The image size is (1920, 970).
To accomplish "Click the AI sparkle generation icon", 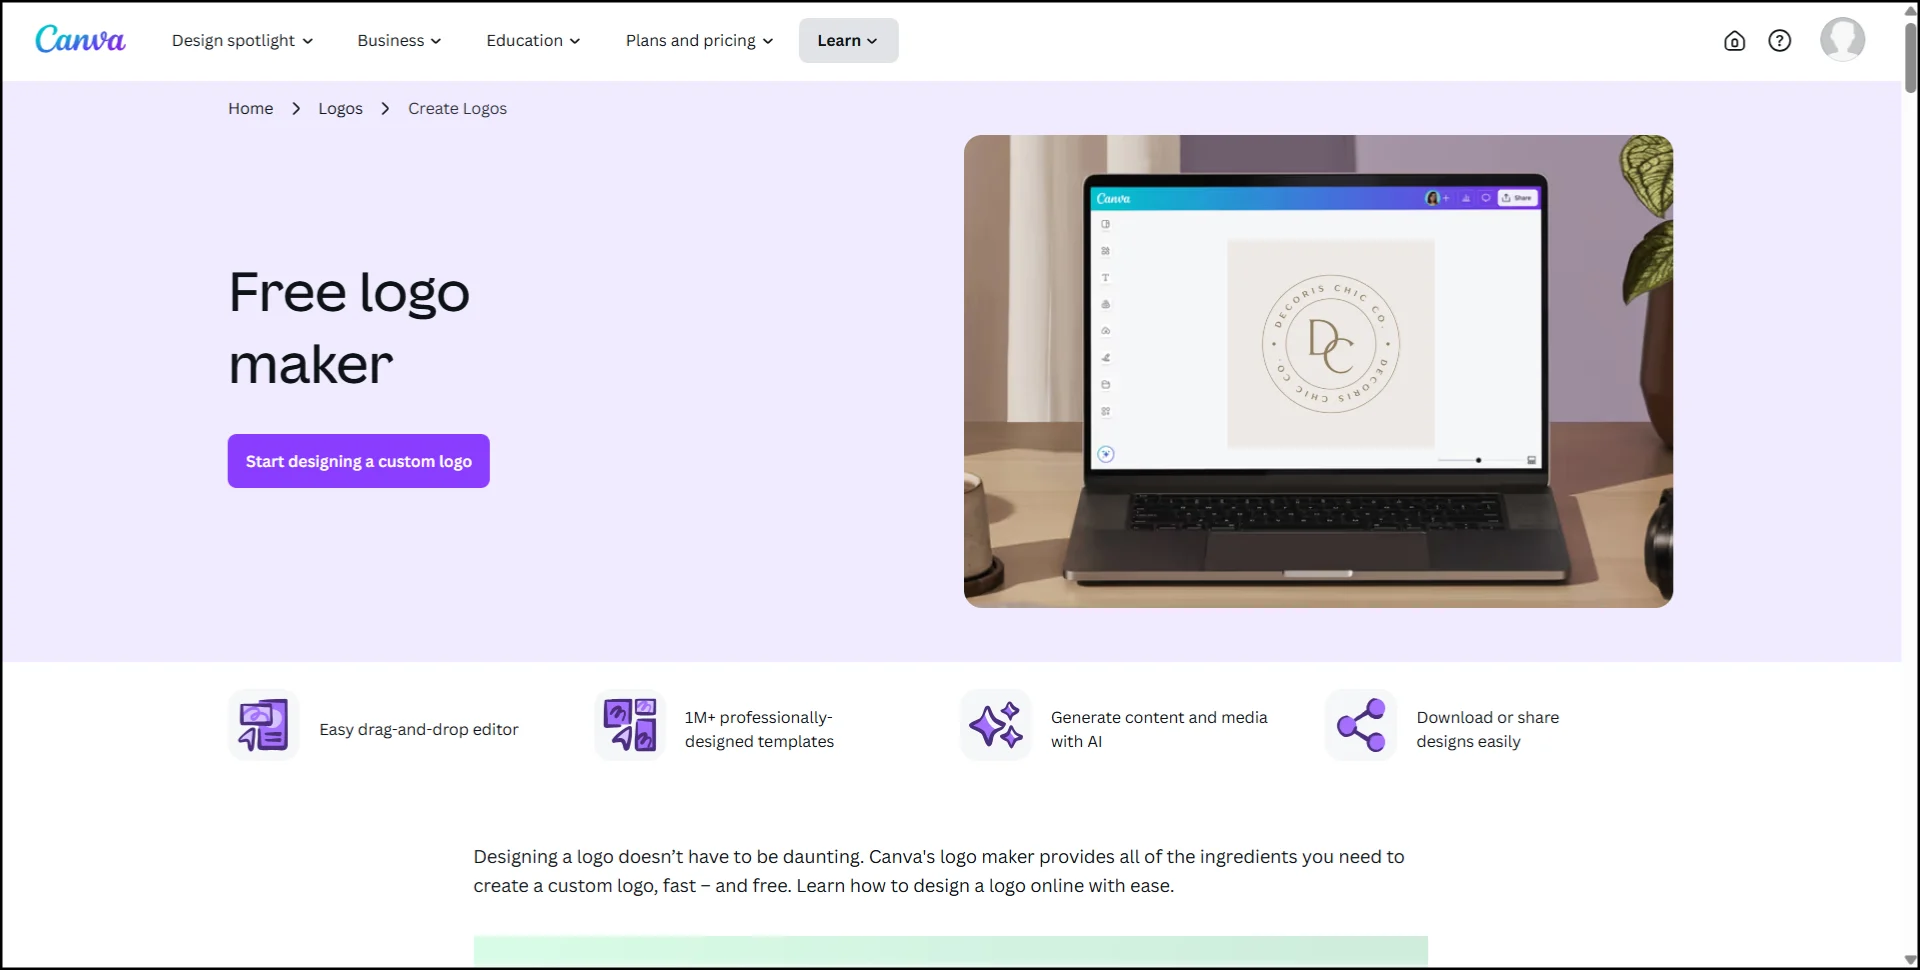I will (995, 725).
